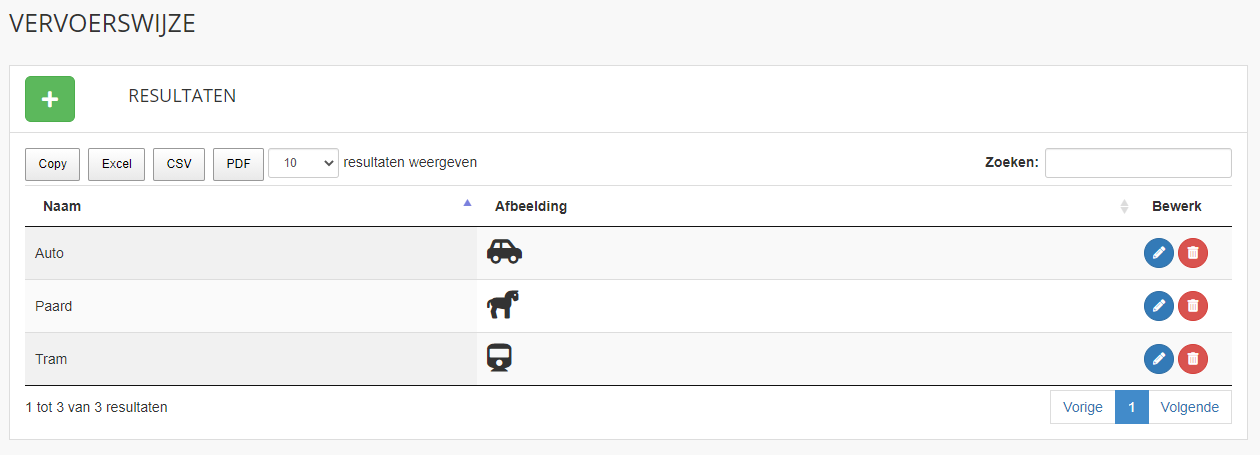Screen dimensions: 1260x455
Task: Edit the Auto row with pencil icon
Action: click(x=1159, y=253)
